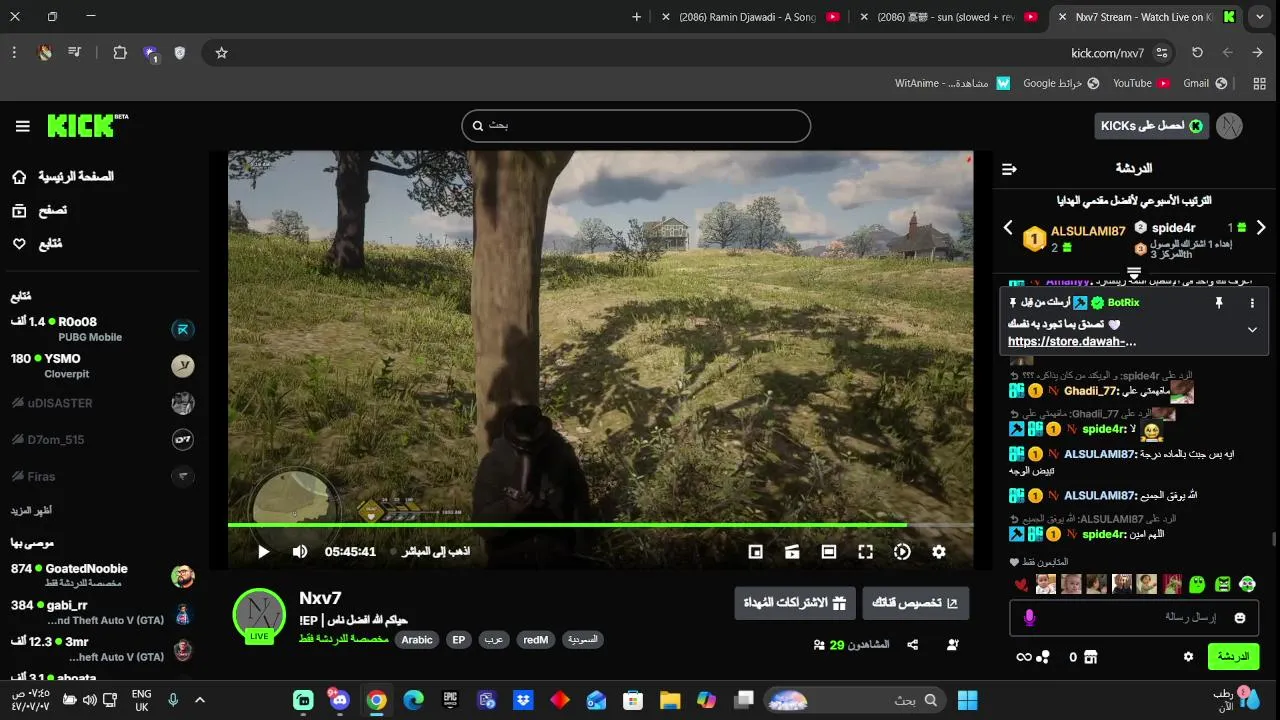Send message with الدردشة green button

click(x=1233, y=657)
